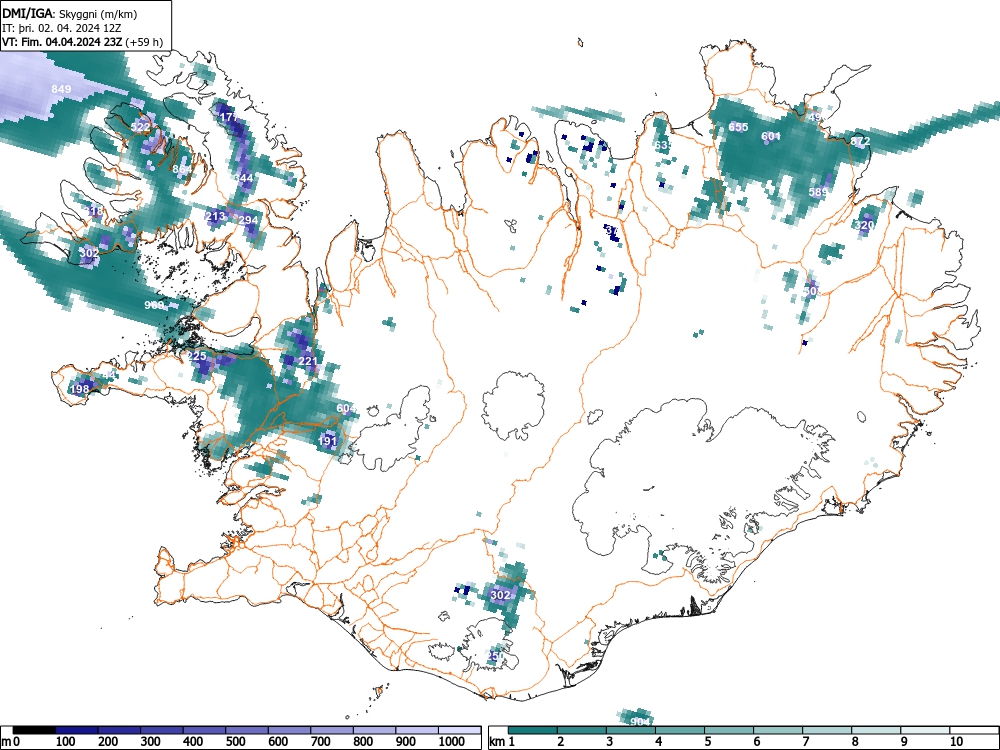Click the teal swatch between km 4 and 5
The image size is (1000, 750).
click(680, 730)
